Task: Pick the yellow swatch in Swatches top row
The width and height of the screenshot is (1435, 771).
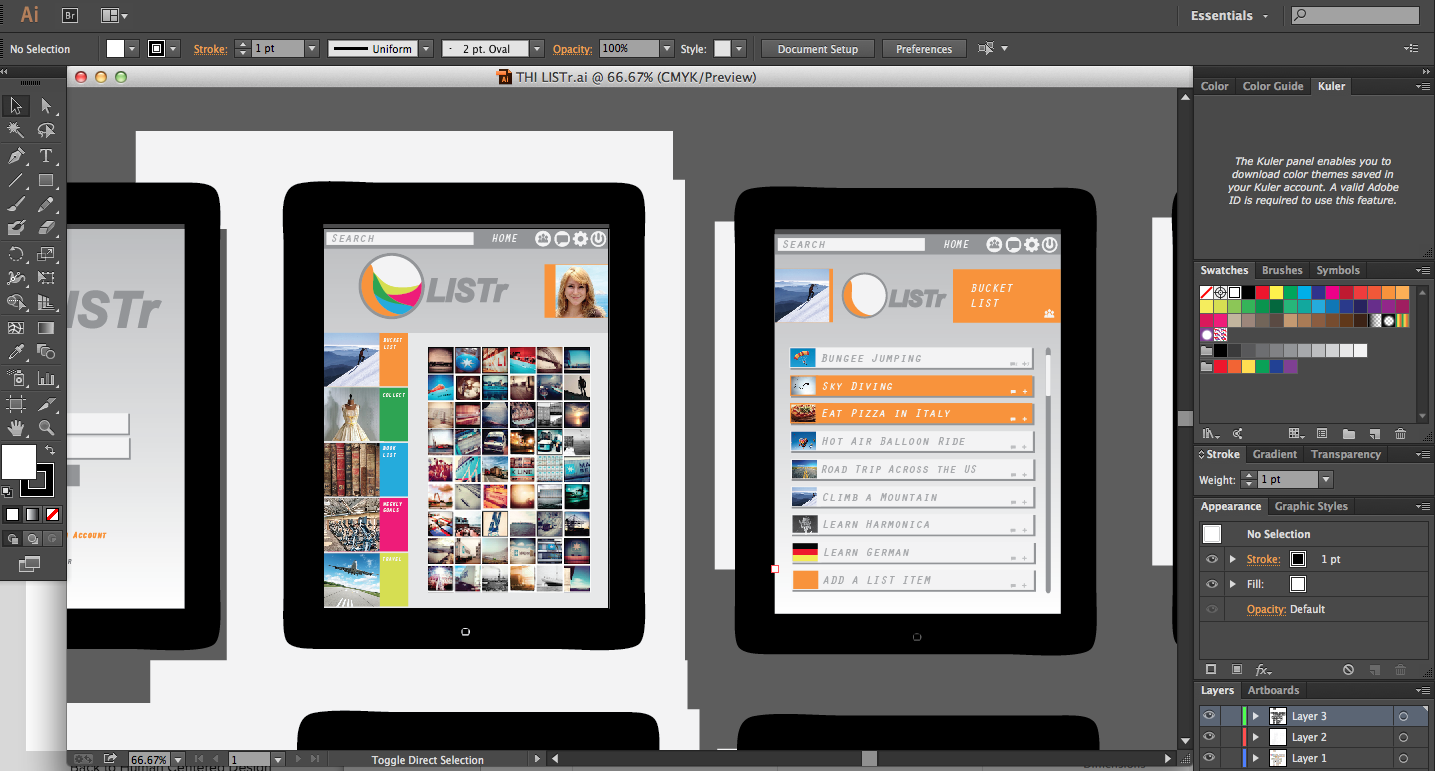Action: (1276, 293)
